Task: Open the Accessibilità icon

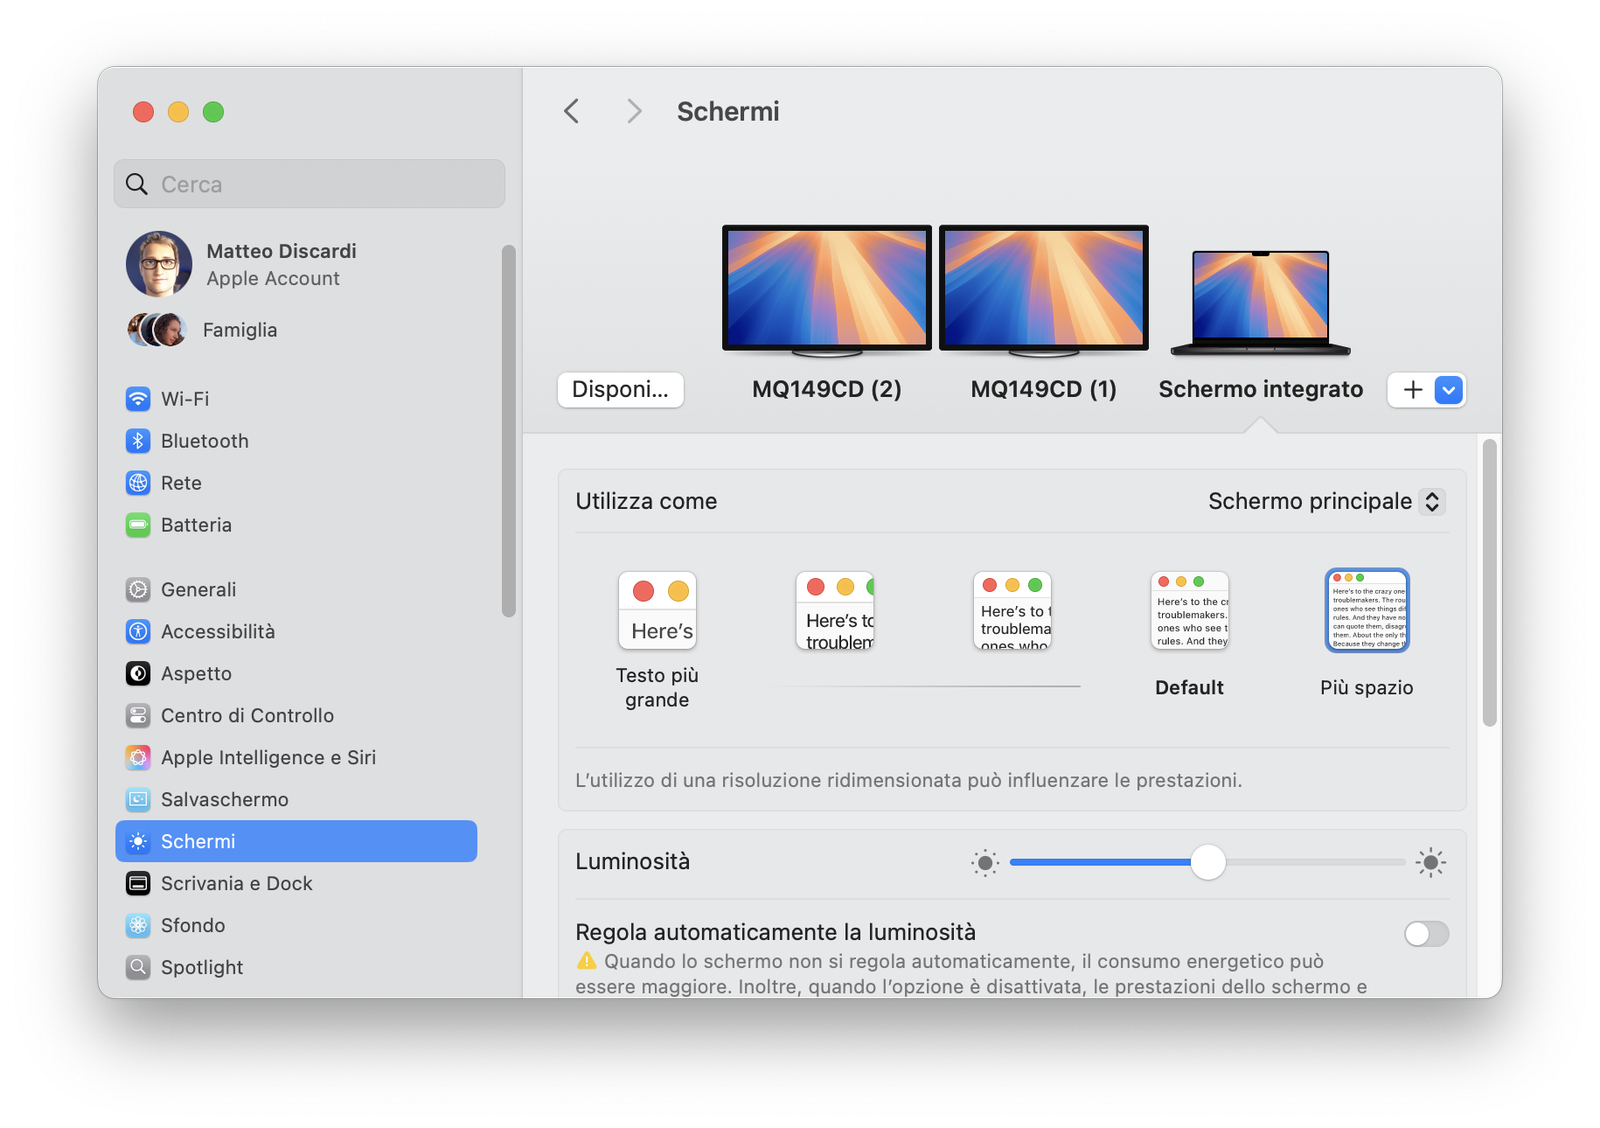Action: [138, 632]
